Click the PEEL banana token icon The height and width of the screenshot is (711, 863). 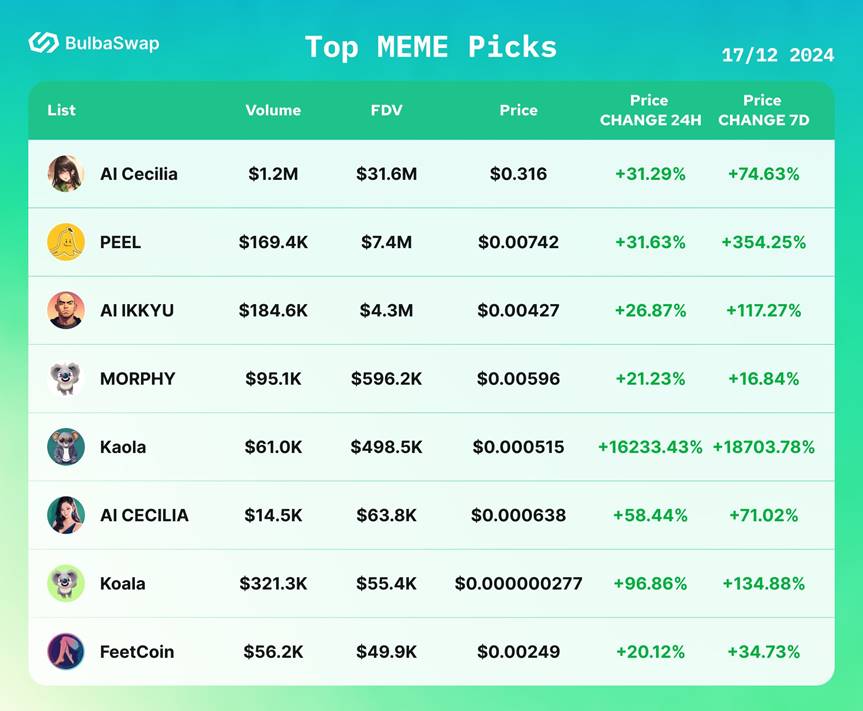66,242
